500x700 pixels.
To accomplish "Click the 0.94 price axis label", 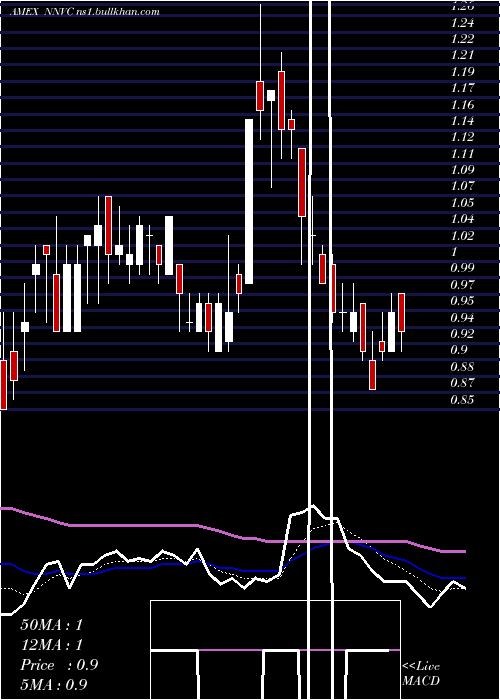I will point(462,317).
